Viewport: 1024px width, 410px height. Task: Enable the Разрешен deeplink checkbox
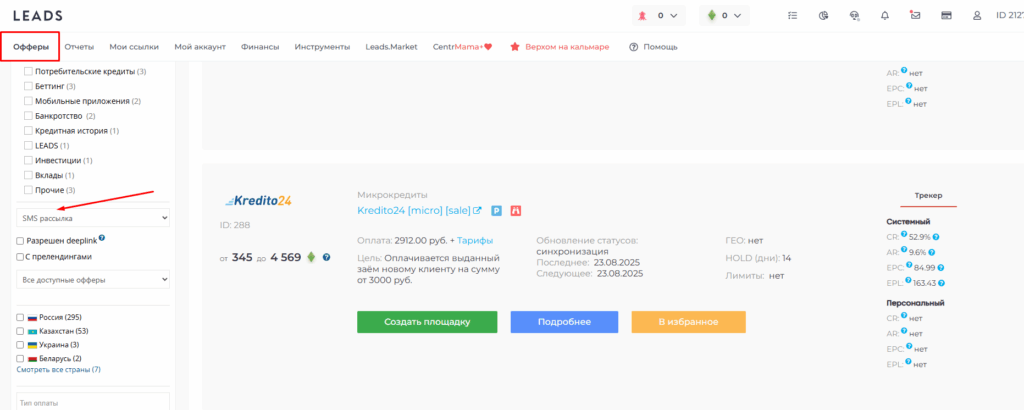pos(20,241)
